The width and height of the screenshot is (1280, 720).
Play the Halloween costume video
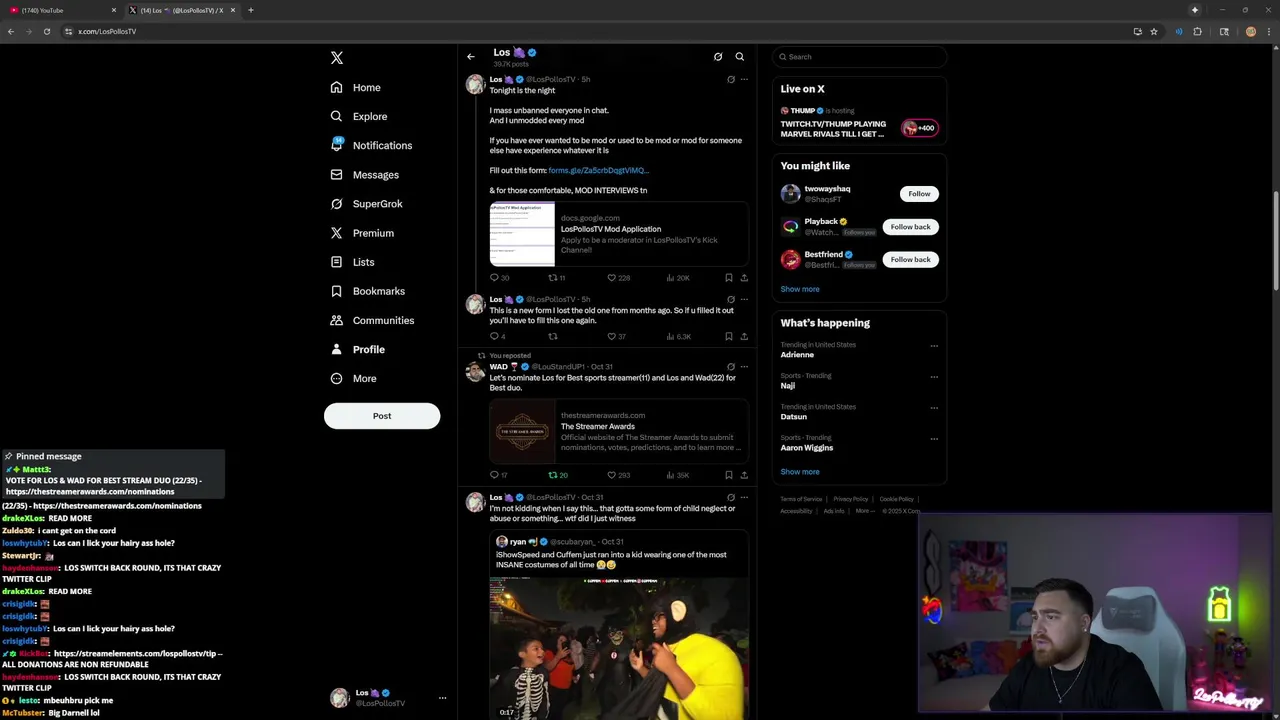point(619,648)
